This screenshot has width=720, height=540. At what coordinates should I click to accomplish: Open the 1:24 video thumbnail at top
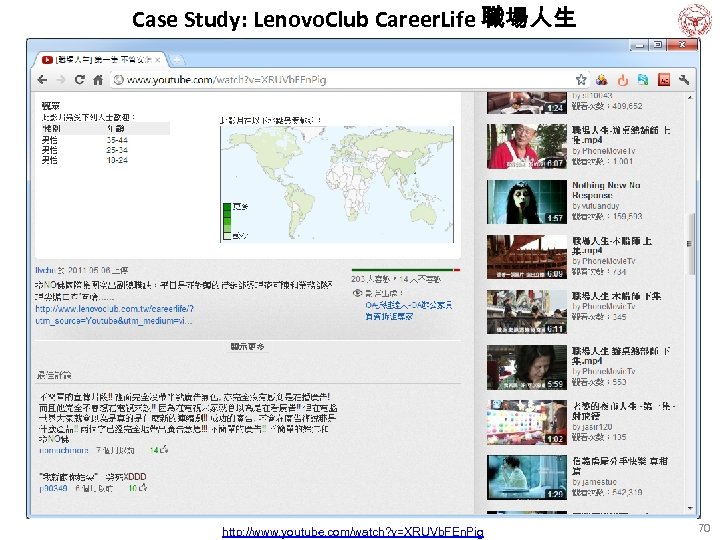pyautogui.click(x=527, y=103)
